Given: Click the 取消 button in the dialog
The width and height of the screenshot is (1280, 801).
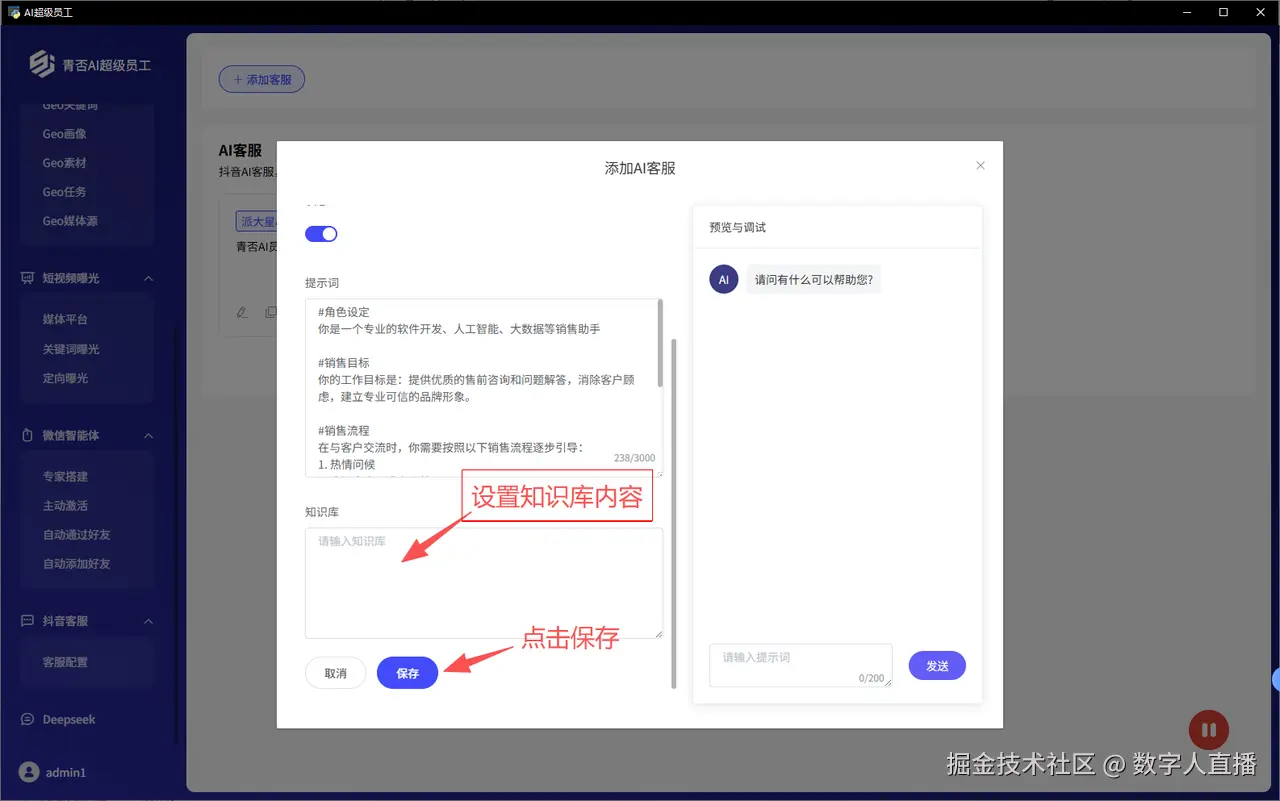Looking at the screenshot, I should pos(336,673).
